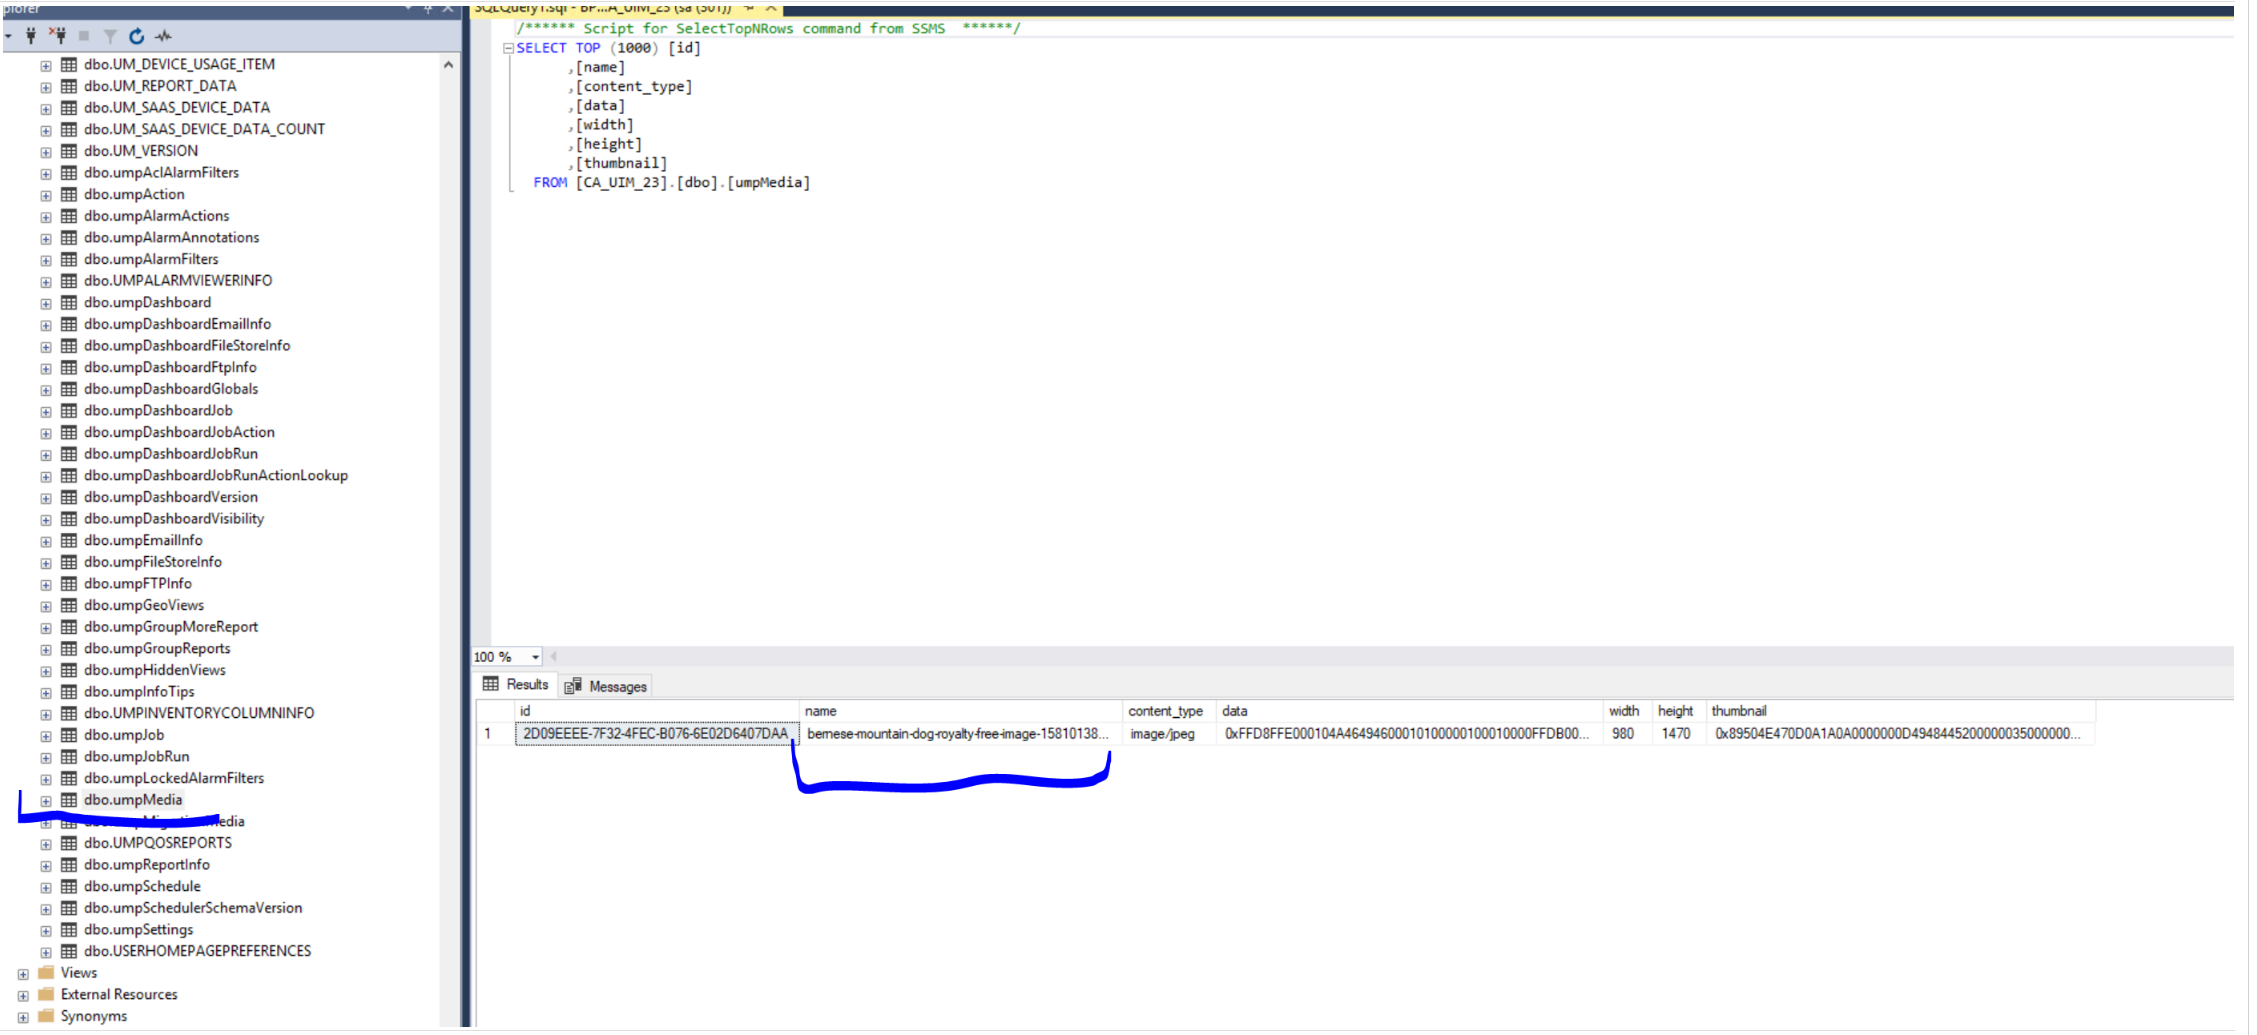Click the Filter funnel icon in Object Explorer

click(x=110, y=37)
